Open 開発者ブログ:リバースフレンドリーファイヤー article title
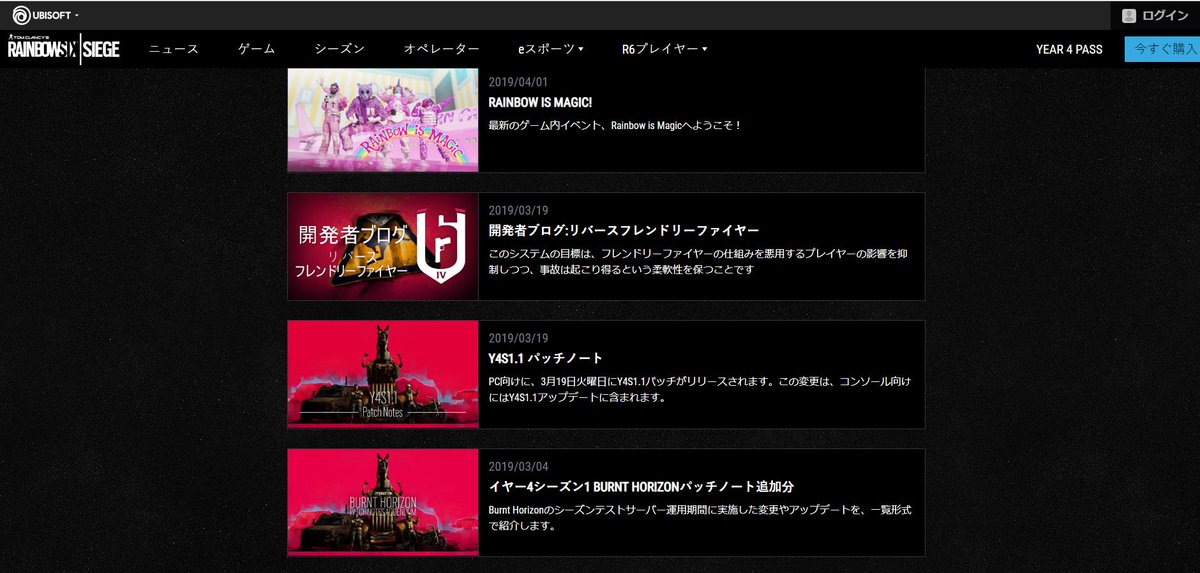 pyautogui.click(x=624, y=230)
